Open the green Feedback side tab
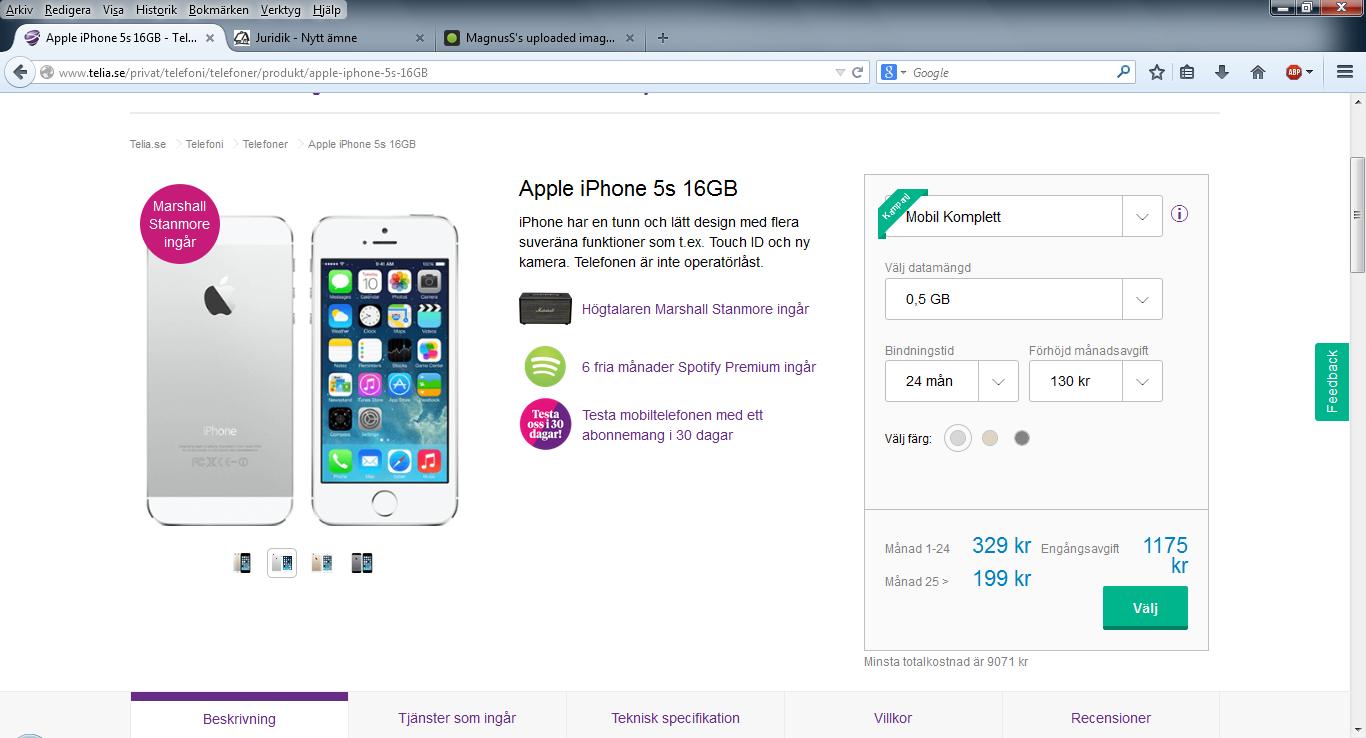The height and width of the screenshot is (738, 1366). 1332,381
